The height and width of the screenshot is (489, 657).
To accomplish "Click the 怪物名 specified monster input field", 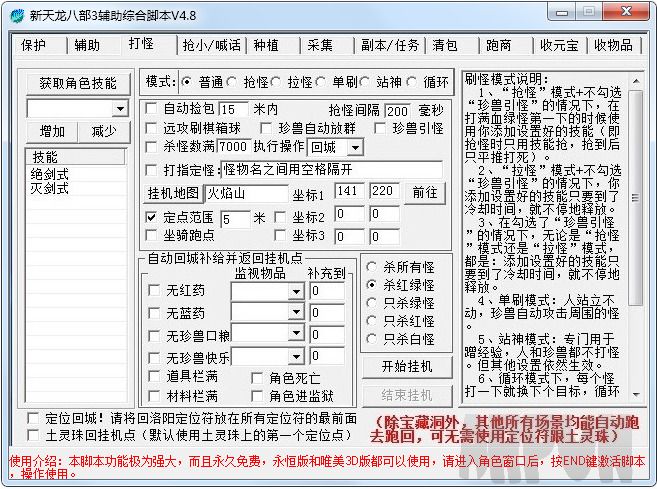I will [x=331, y=170].
